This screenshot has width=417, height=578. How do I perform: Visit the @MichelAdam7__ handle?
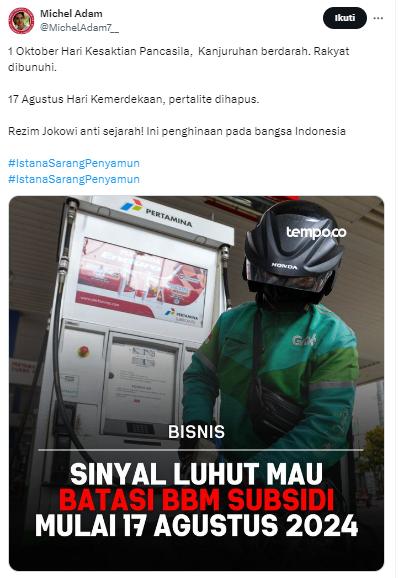click(x=79, y=28)
